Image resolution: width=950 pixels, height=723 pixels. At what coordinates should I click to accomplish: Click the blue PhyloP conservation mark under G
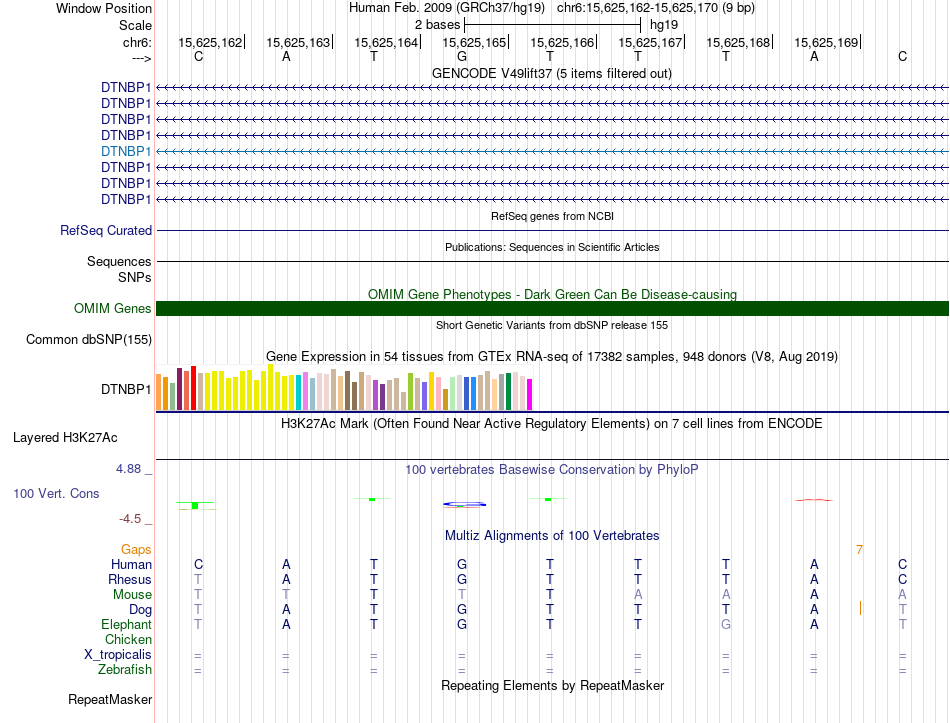[x=464, y=504]
